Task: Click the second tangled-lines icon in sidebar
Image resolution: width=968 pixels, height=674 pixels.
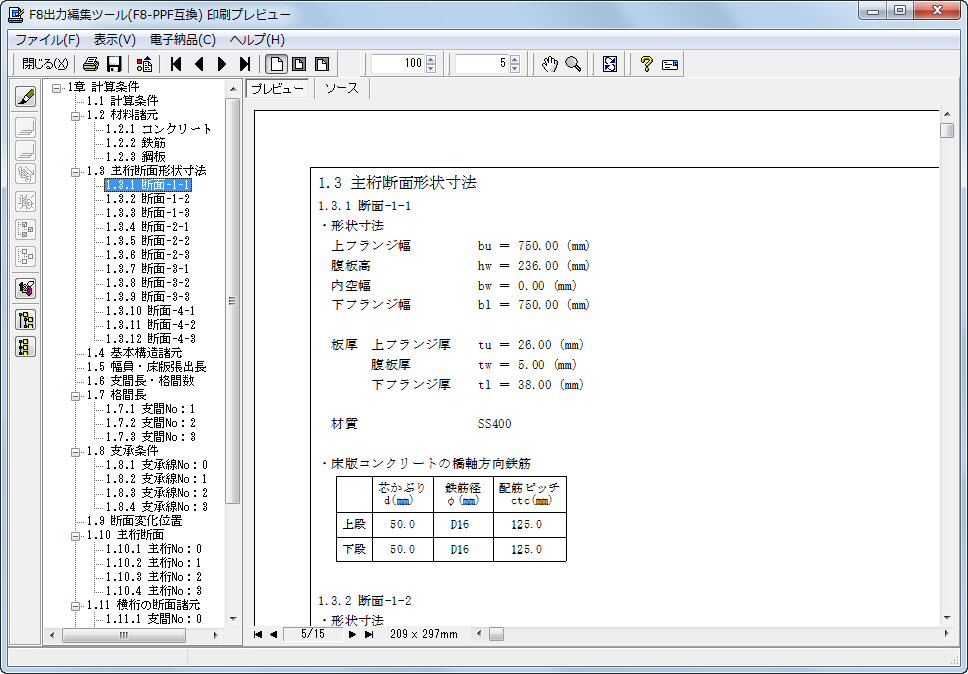Action: coord(26,202)
